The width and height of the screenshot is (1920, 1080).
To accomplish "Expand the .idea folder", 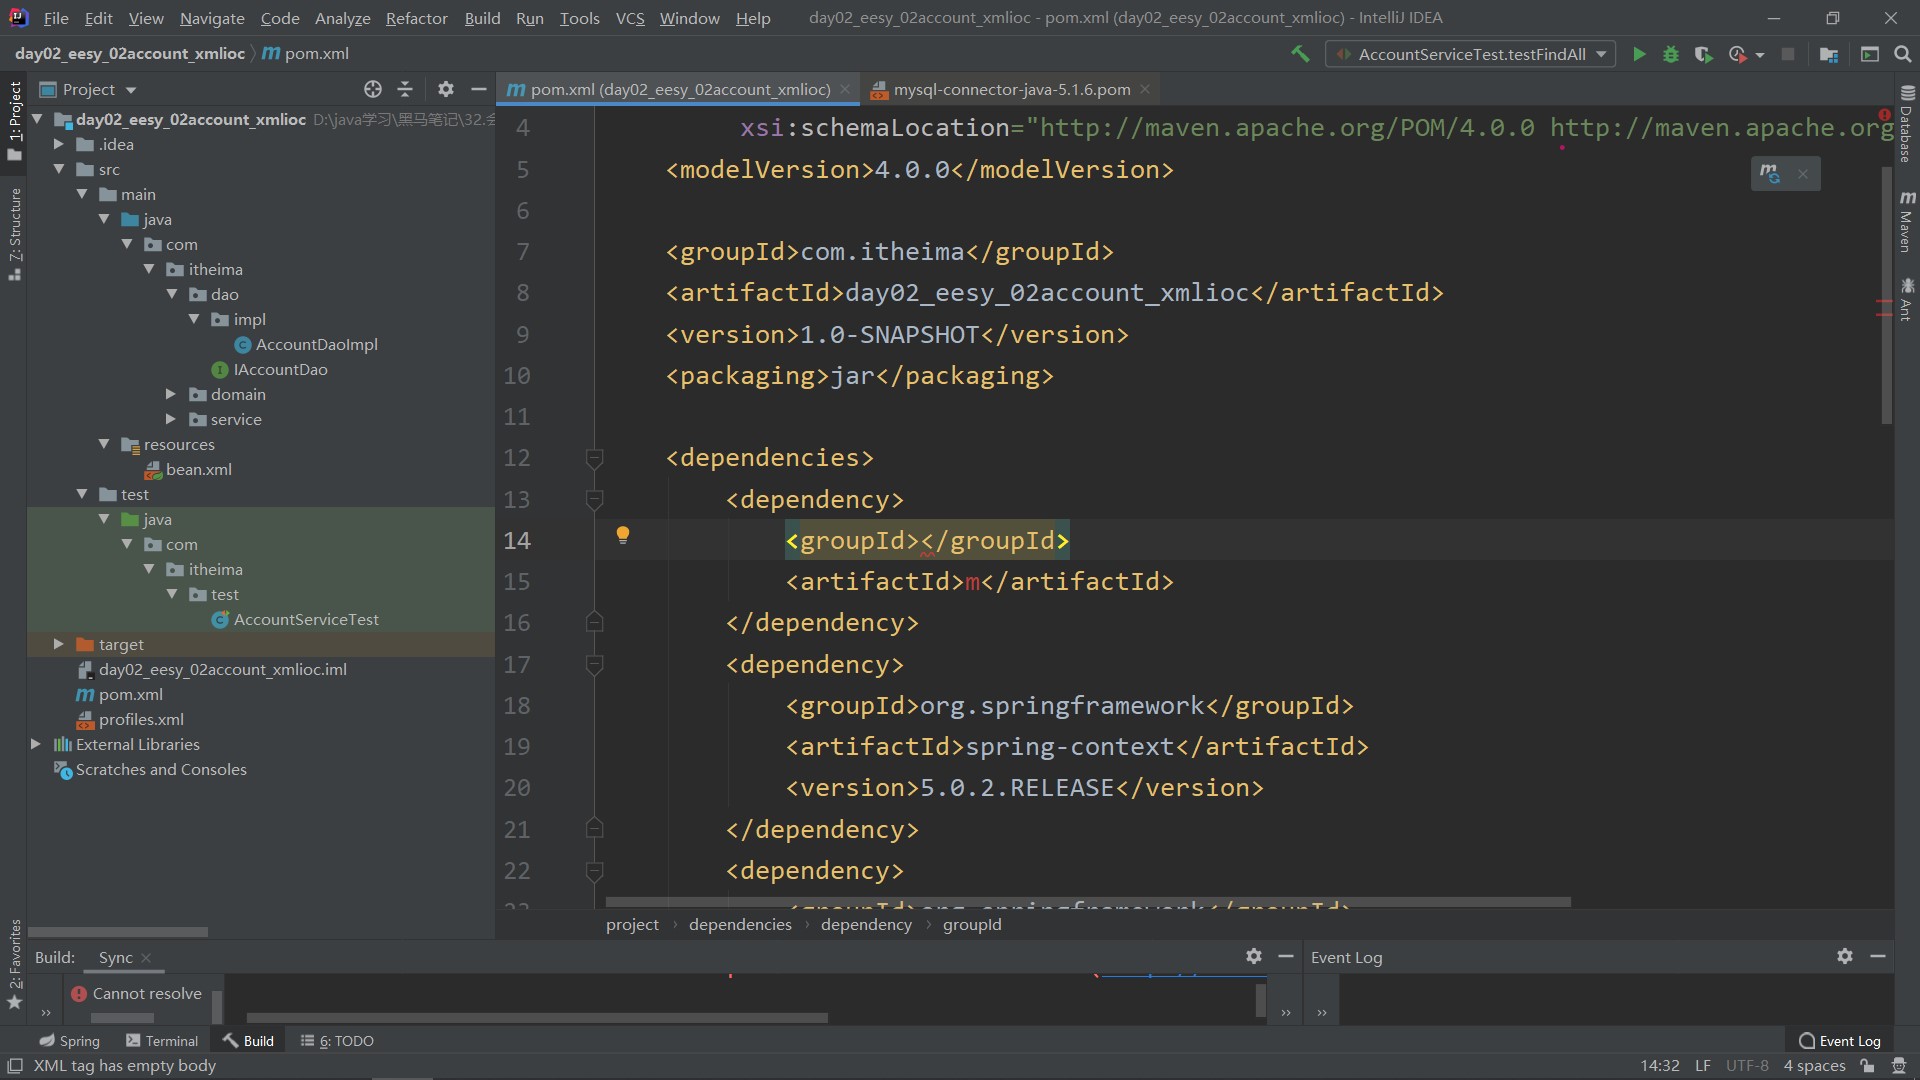I will tap(59, 144).
